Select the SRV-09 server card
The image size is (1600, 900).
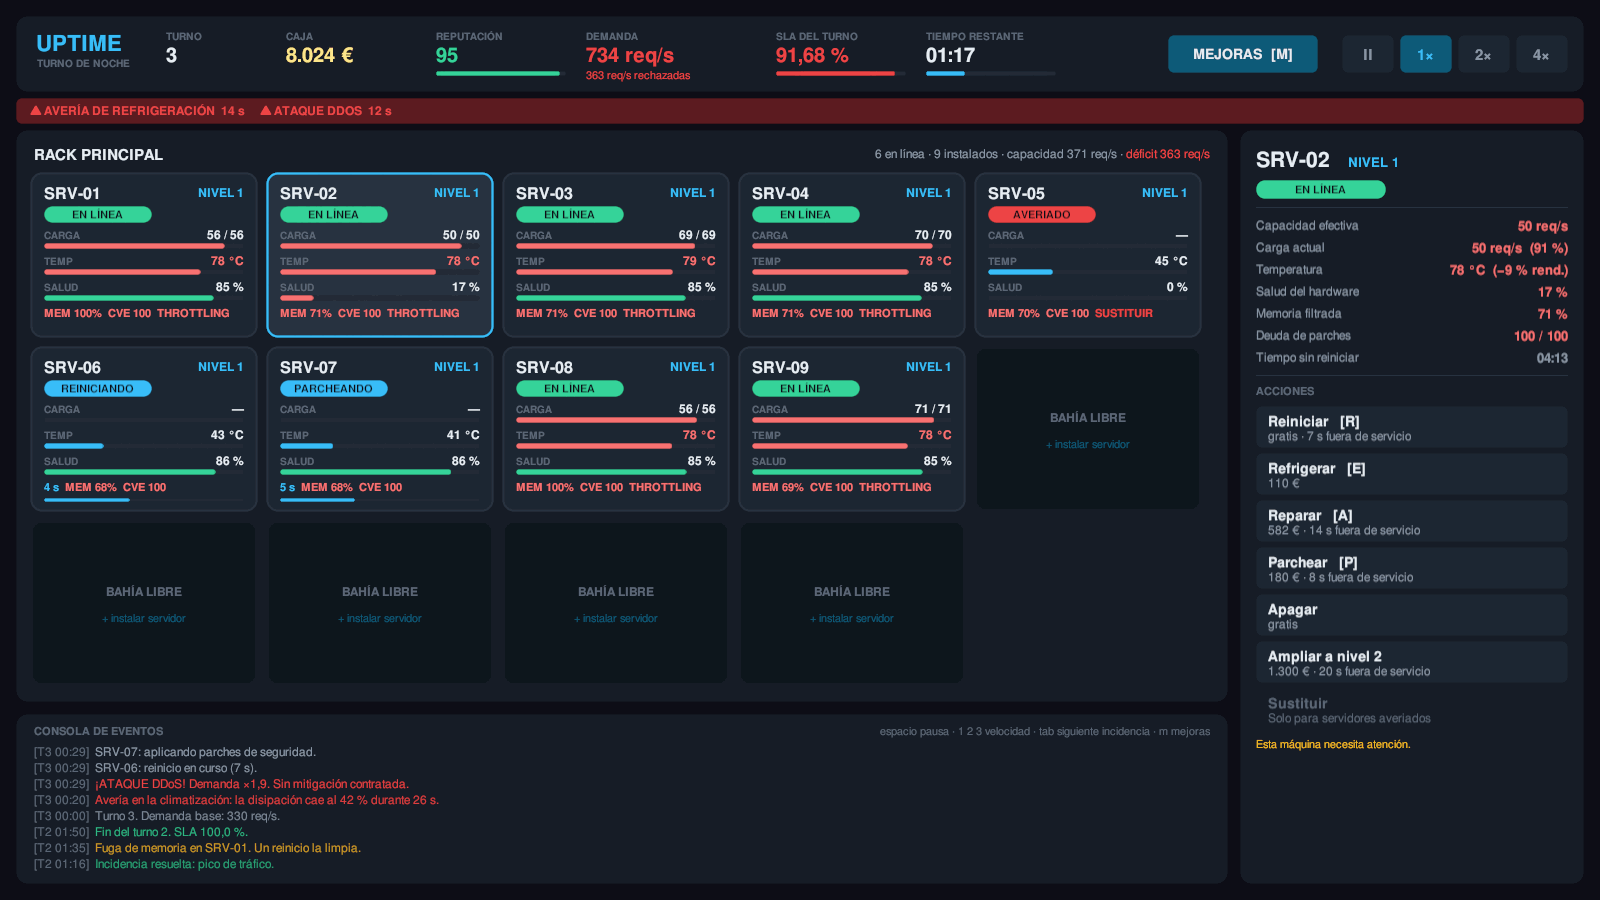click(852, 429)
